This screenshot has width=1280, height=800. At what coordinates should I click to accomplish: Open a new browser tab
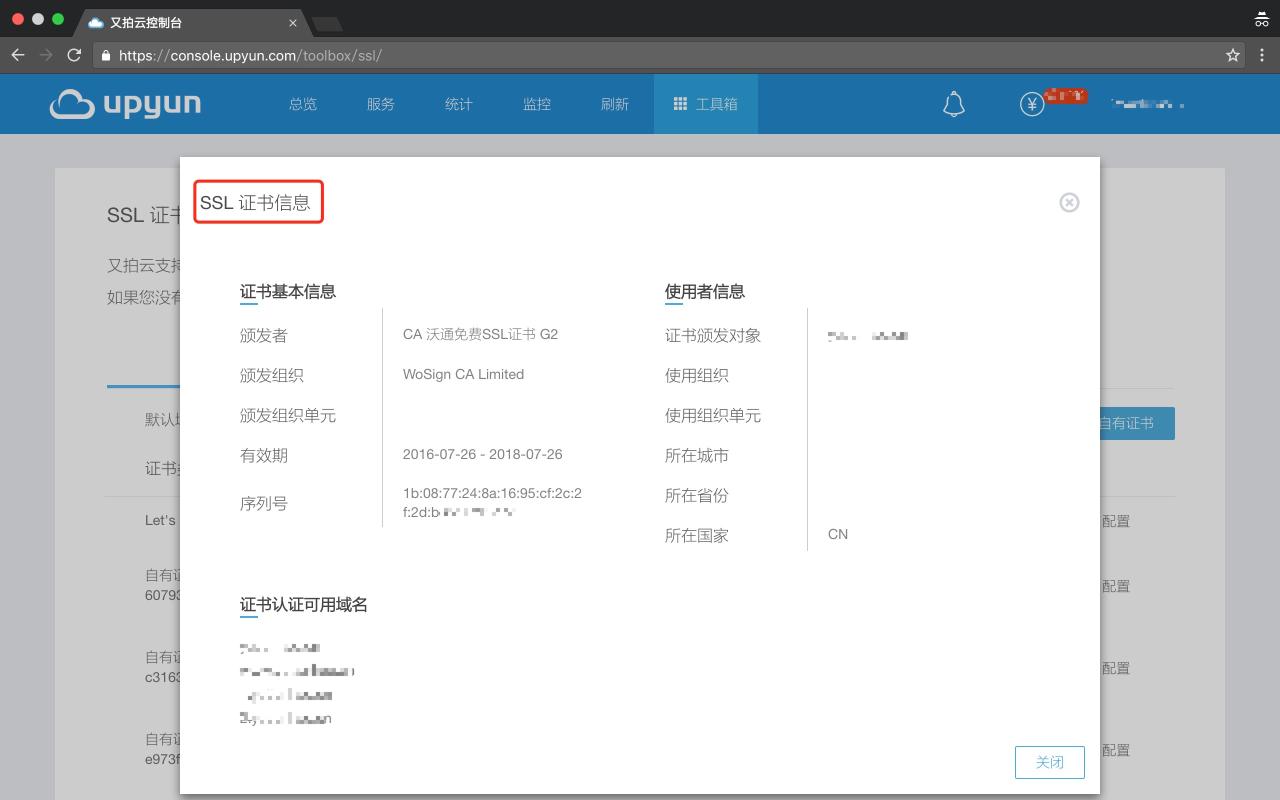327,24
